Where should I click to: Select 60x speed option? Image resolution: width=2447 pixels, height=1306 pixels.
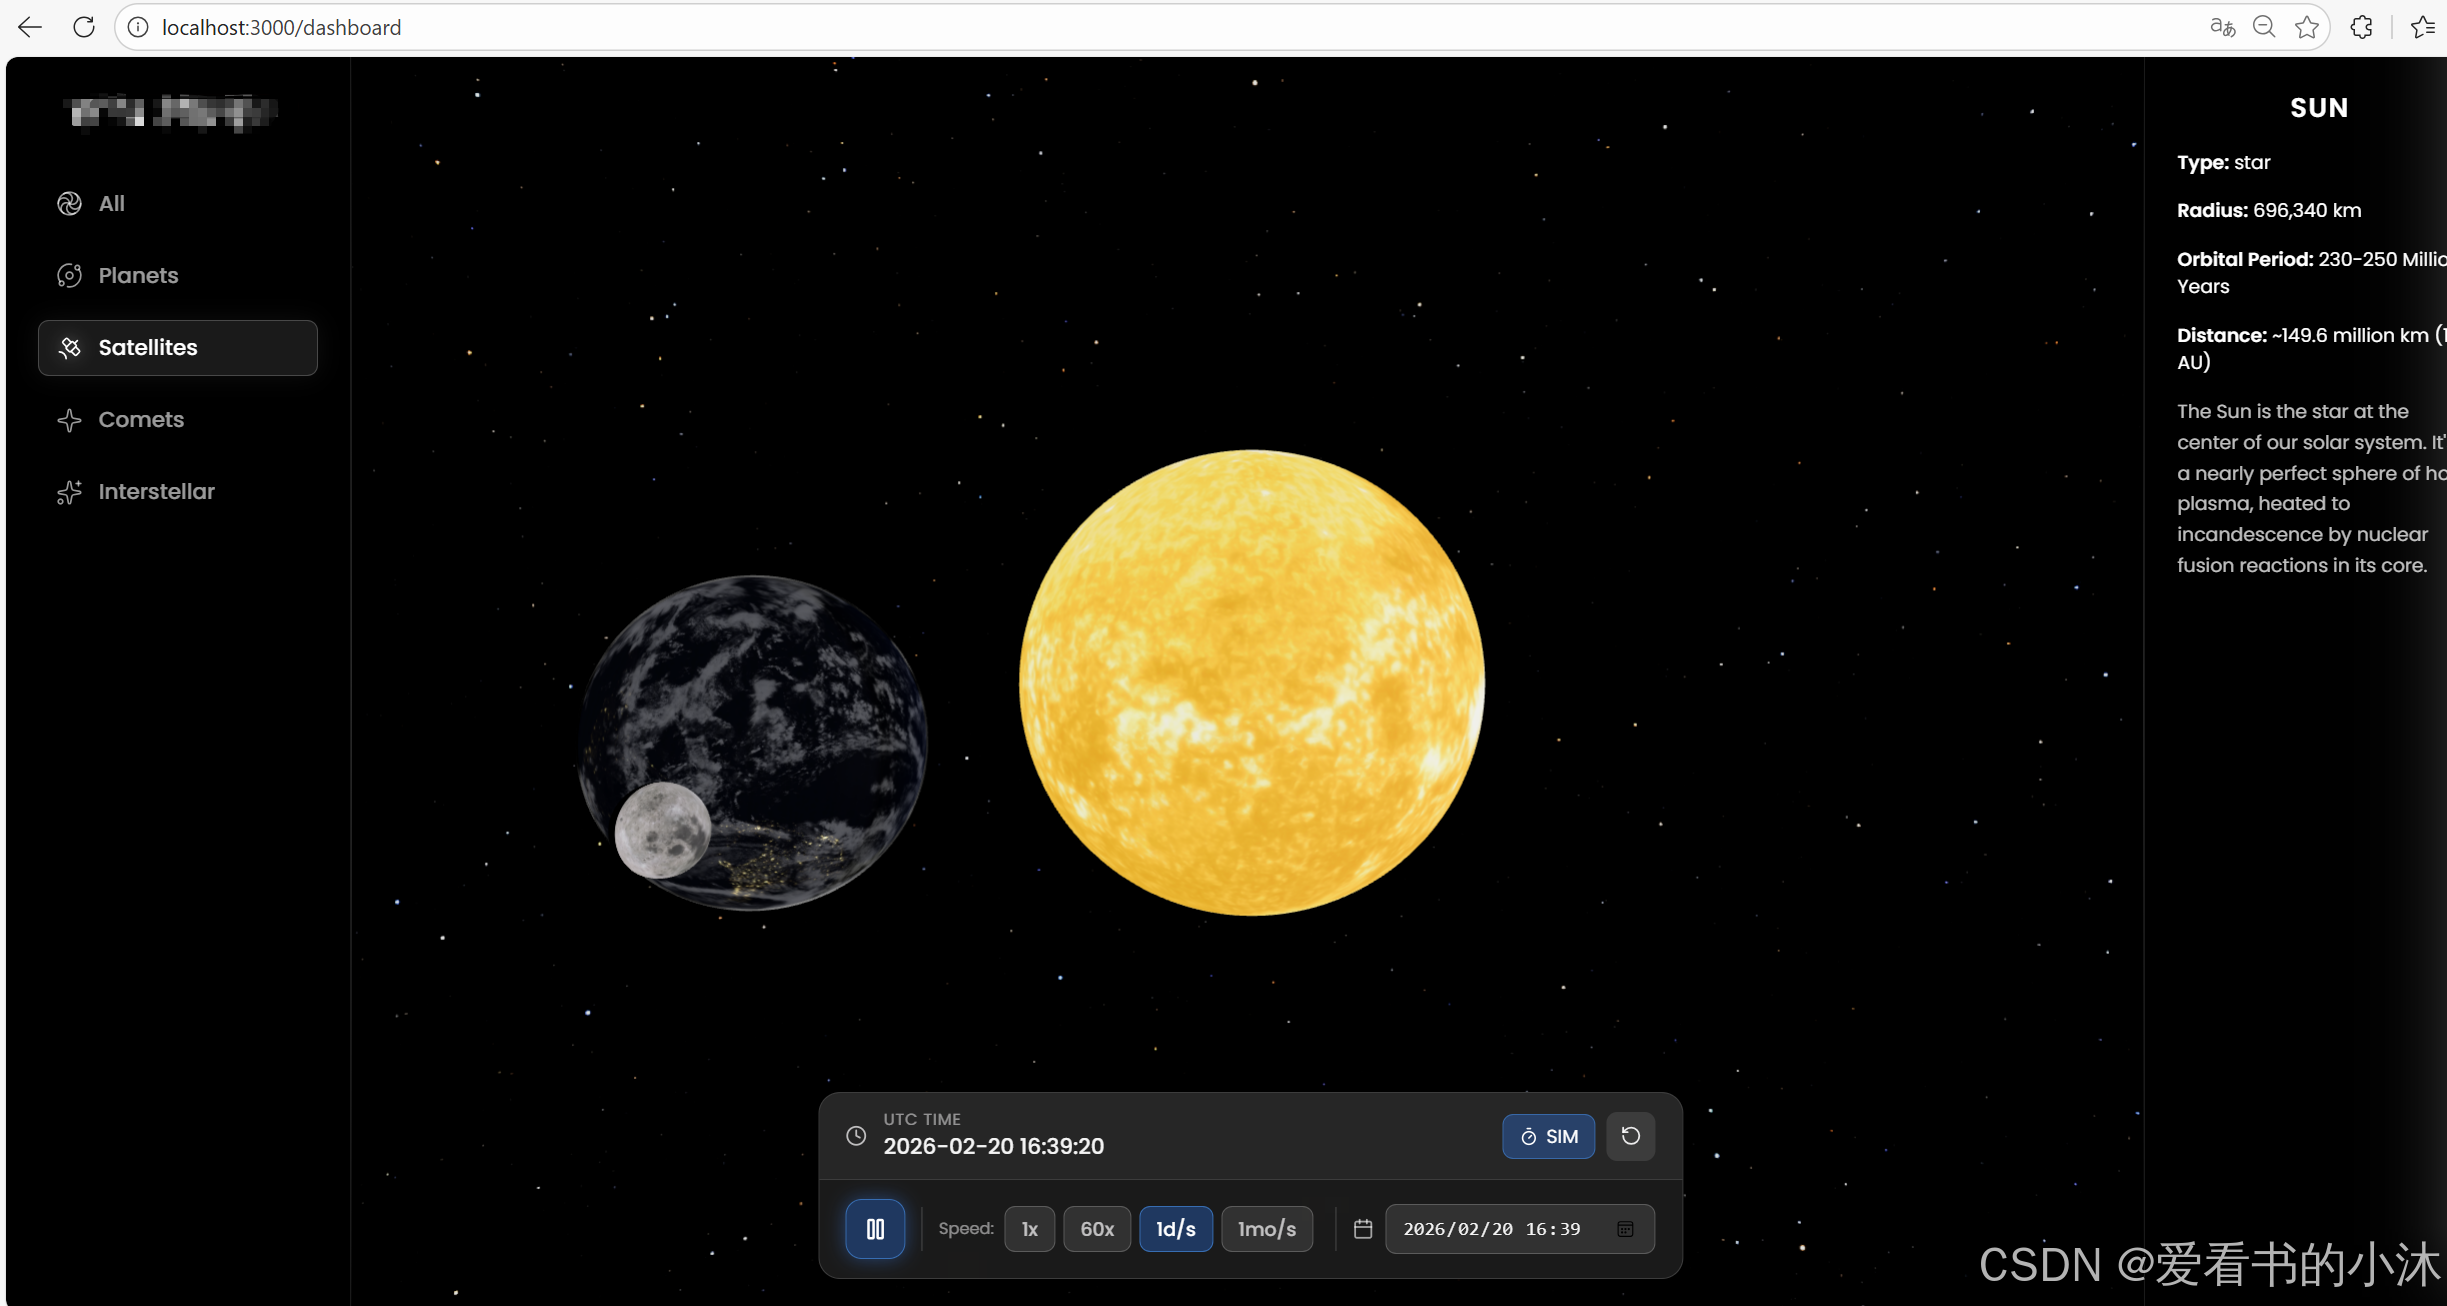[1096, 1229]
